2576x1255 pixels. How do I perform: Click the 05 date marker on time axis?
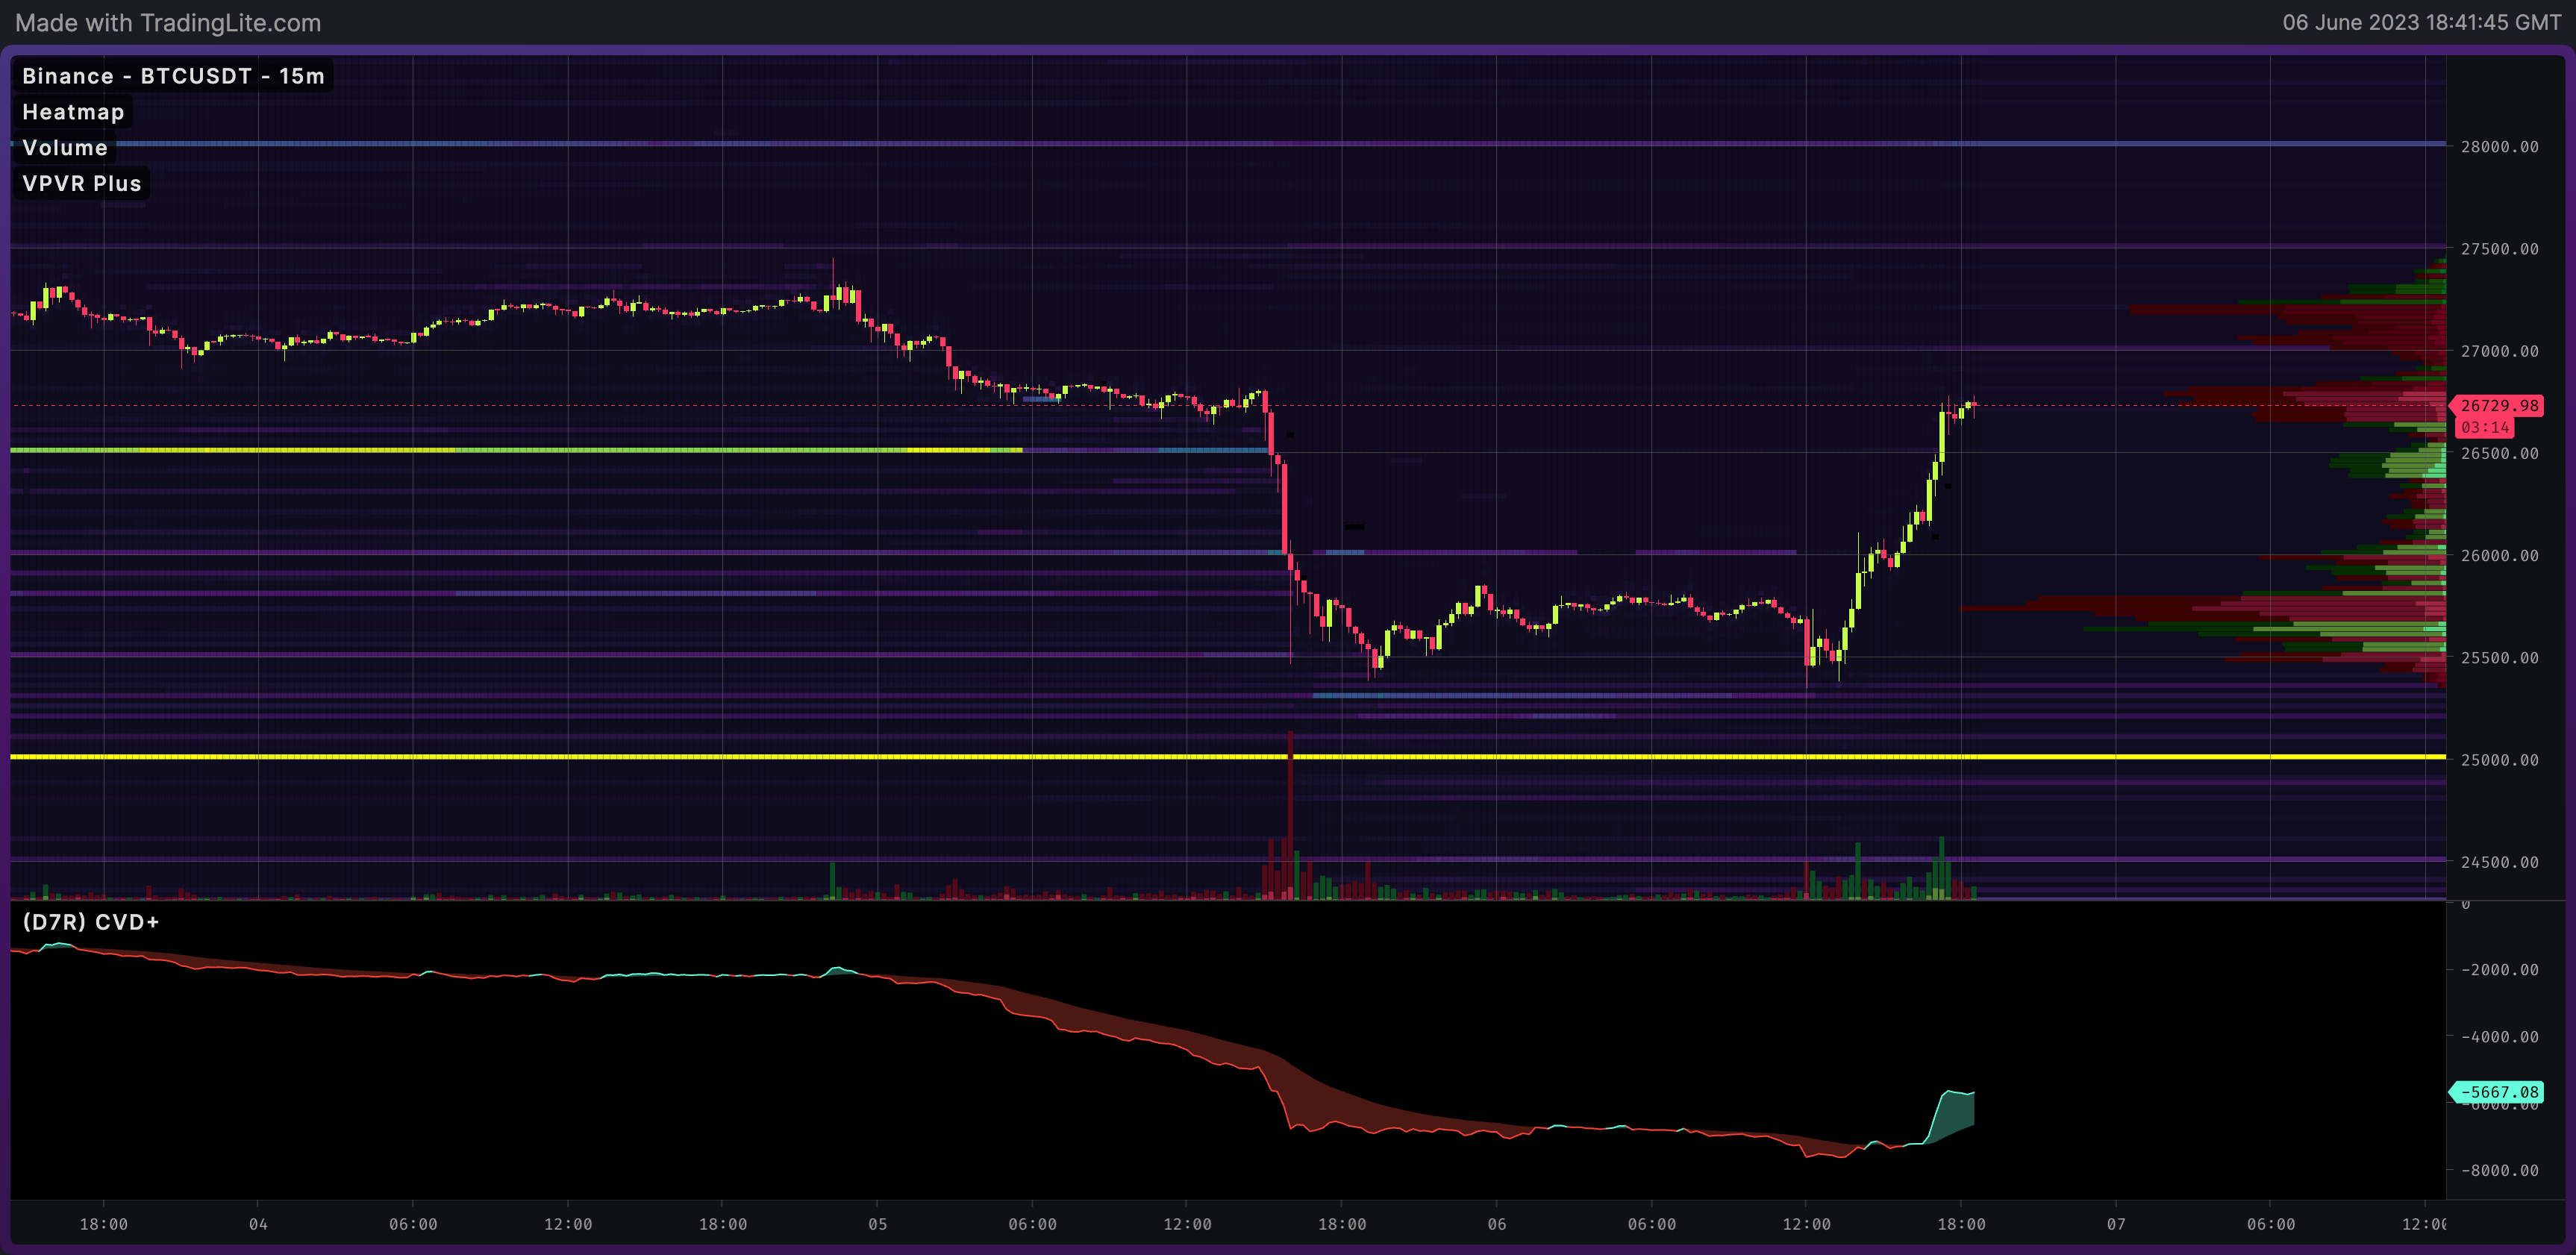tap(877, 1224)
